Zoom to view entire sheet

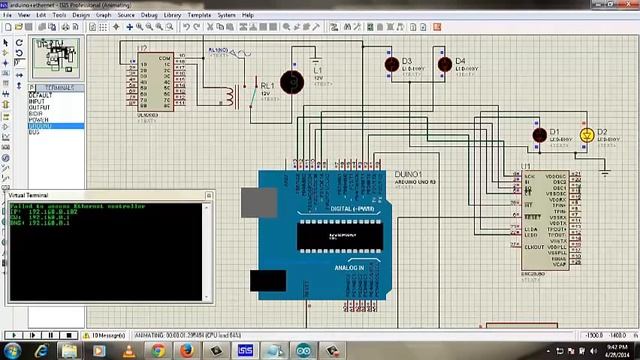point(159,27)
